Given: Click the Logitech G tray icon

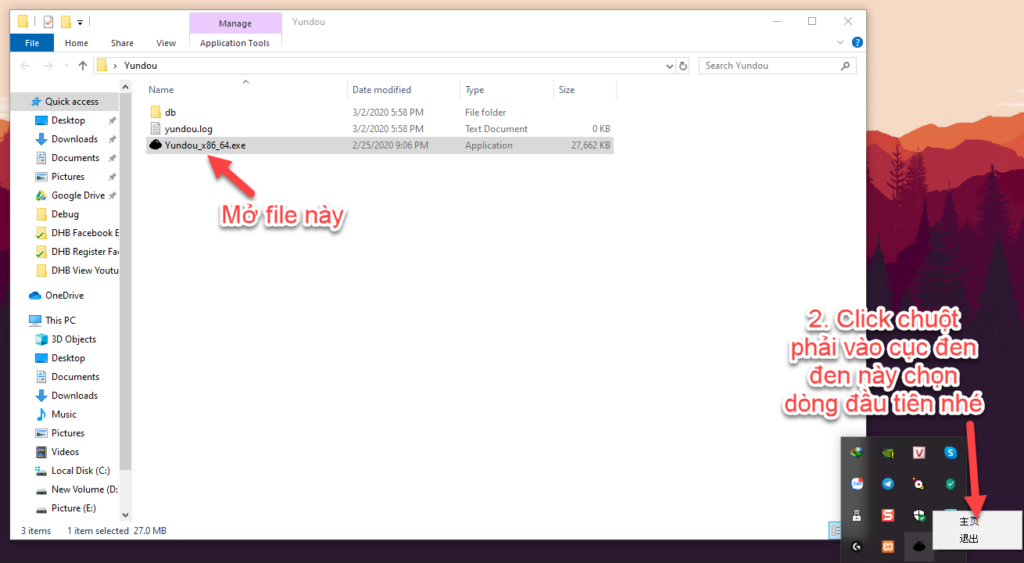Looking at the screenshot, I should 856,546.
